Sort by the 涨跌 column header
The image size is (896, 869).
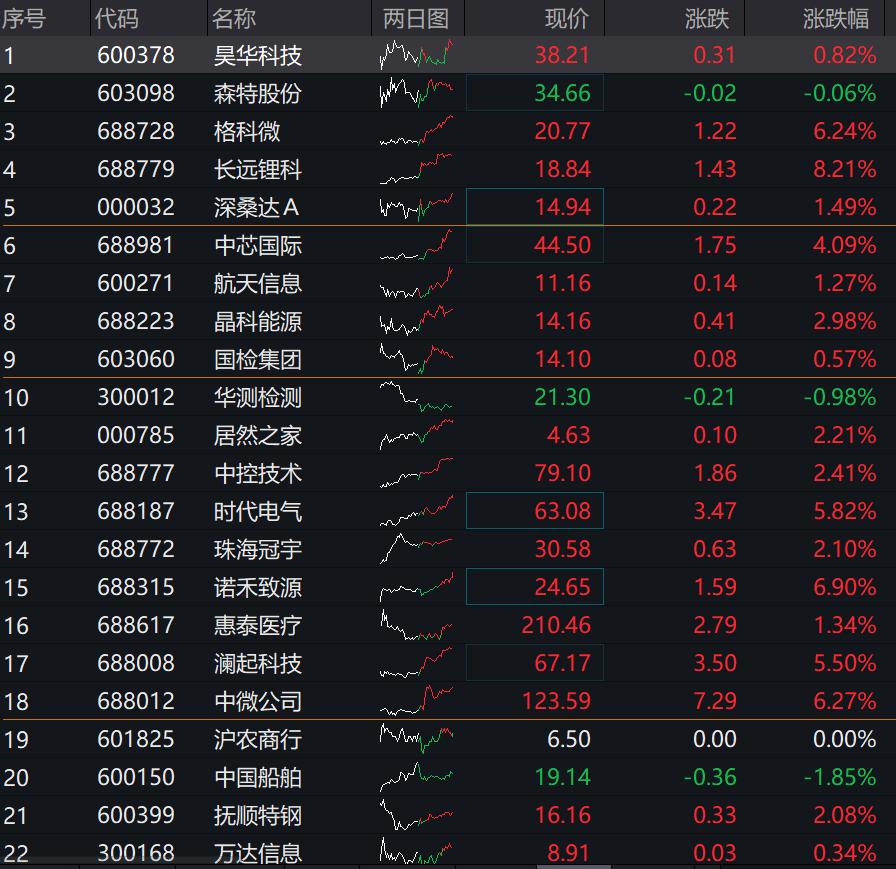707,19
